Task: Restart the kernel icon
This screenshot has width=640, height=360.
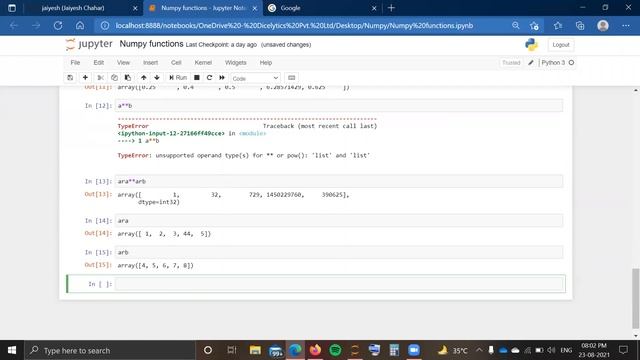Action: tap(209, 78)
